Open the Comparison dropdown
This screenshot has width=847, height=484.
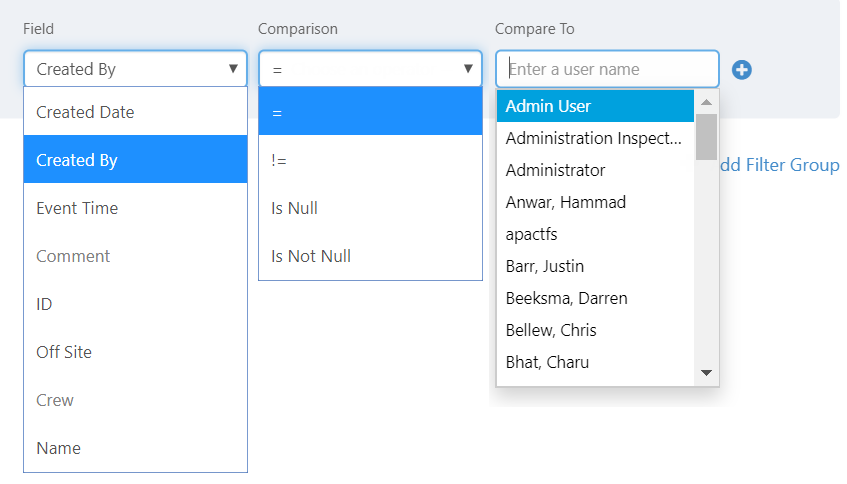click(x=370, y=69)
